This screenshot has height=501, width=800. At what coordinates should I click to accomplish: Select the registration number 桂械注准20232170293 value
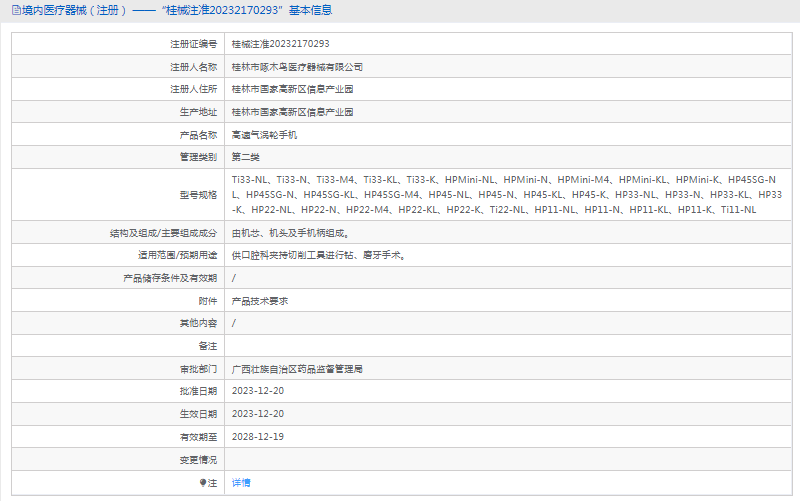(281, 44)
